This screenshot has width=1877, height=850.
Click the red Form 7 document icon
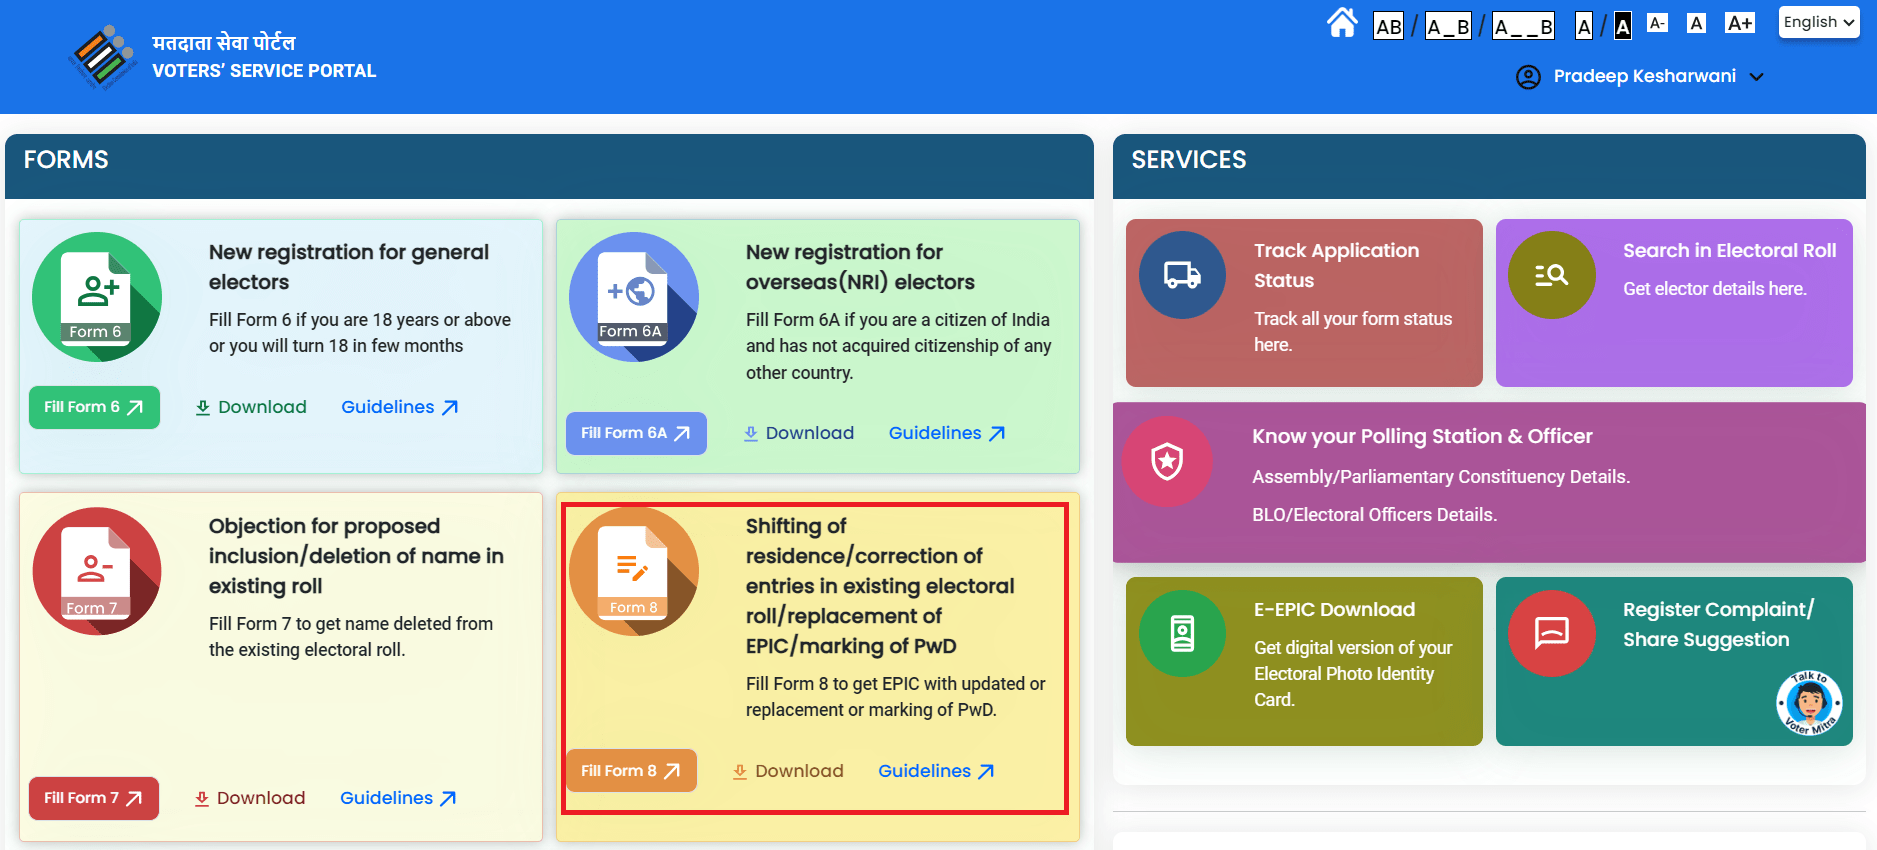coord(96,572)
